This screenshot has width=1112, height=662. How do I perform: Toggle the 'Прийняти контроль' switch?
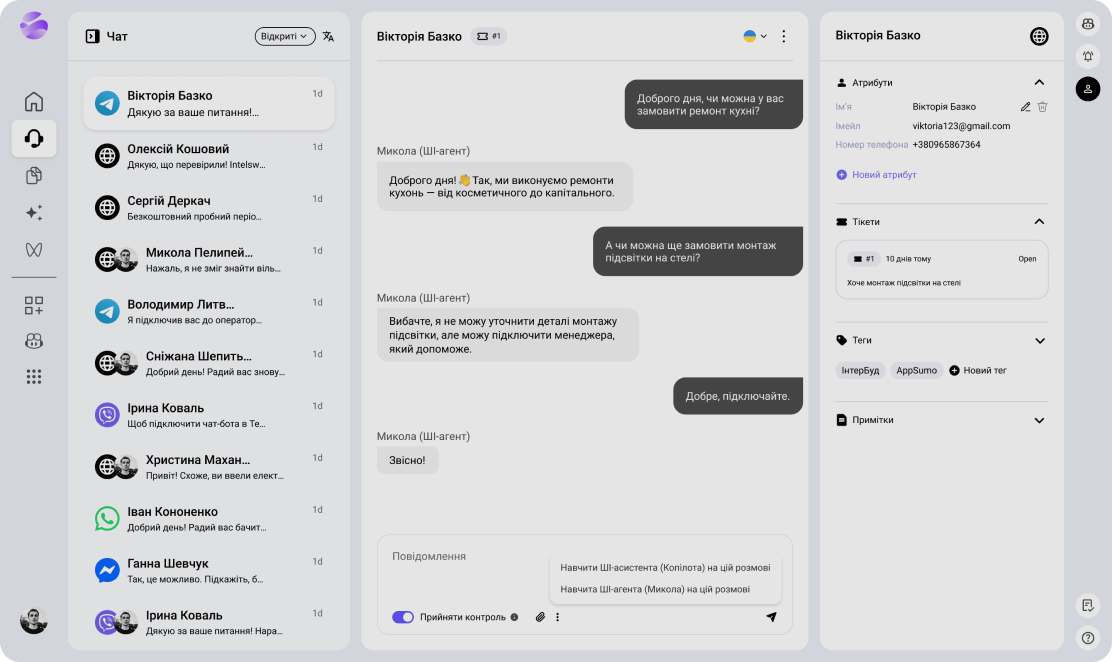click(403, 617)
